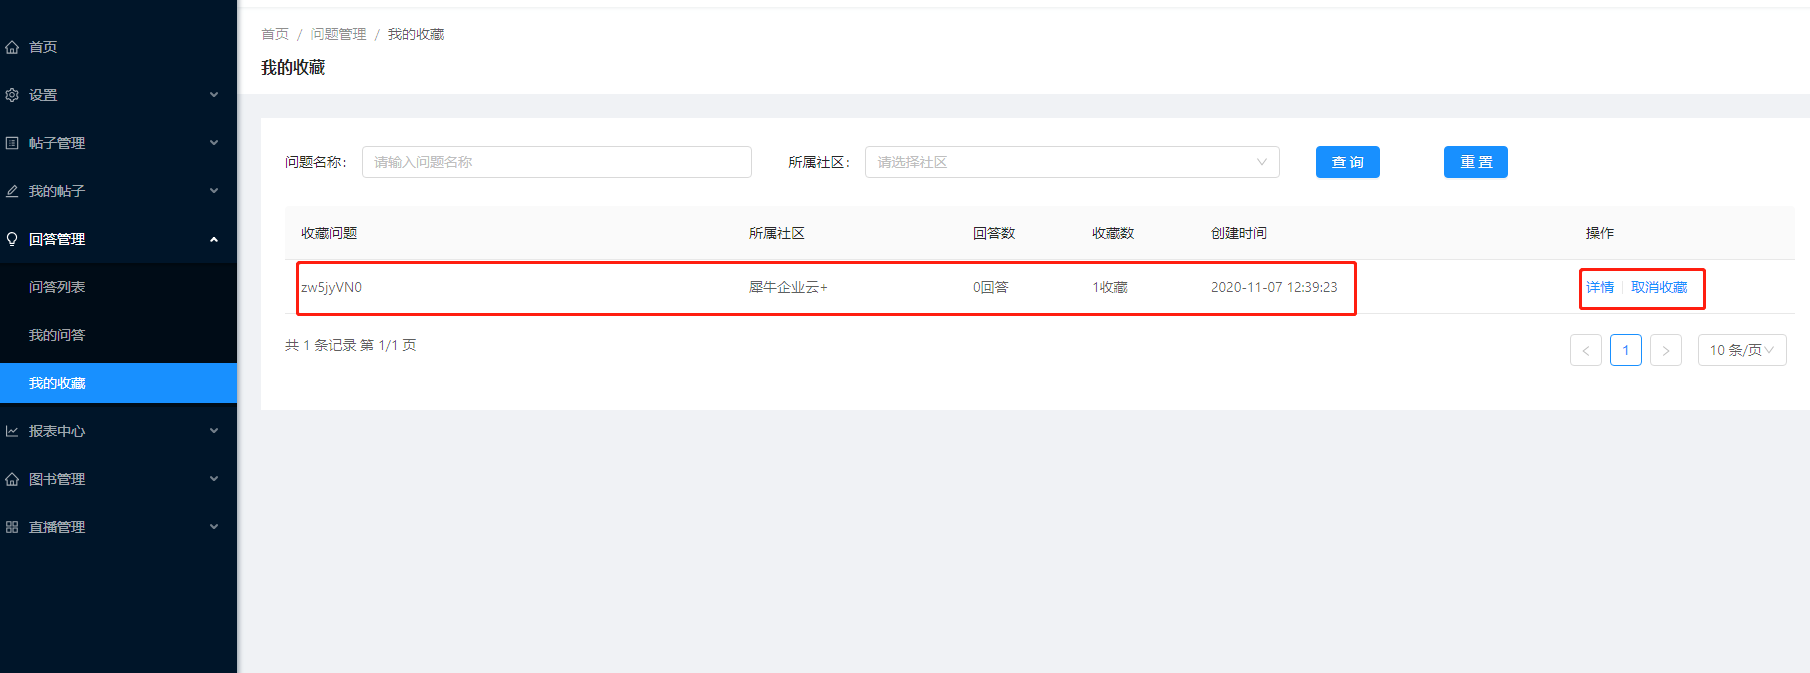Click the 收藏数 column header

(1113, 233)
